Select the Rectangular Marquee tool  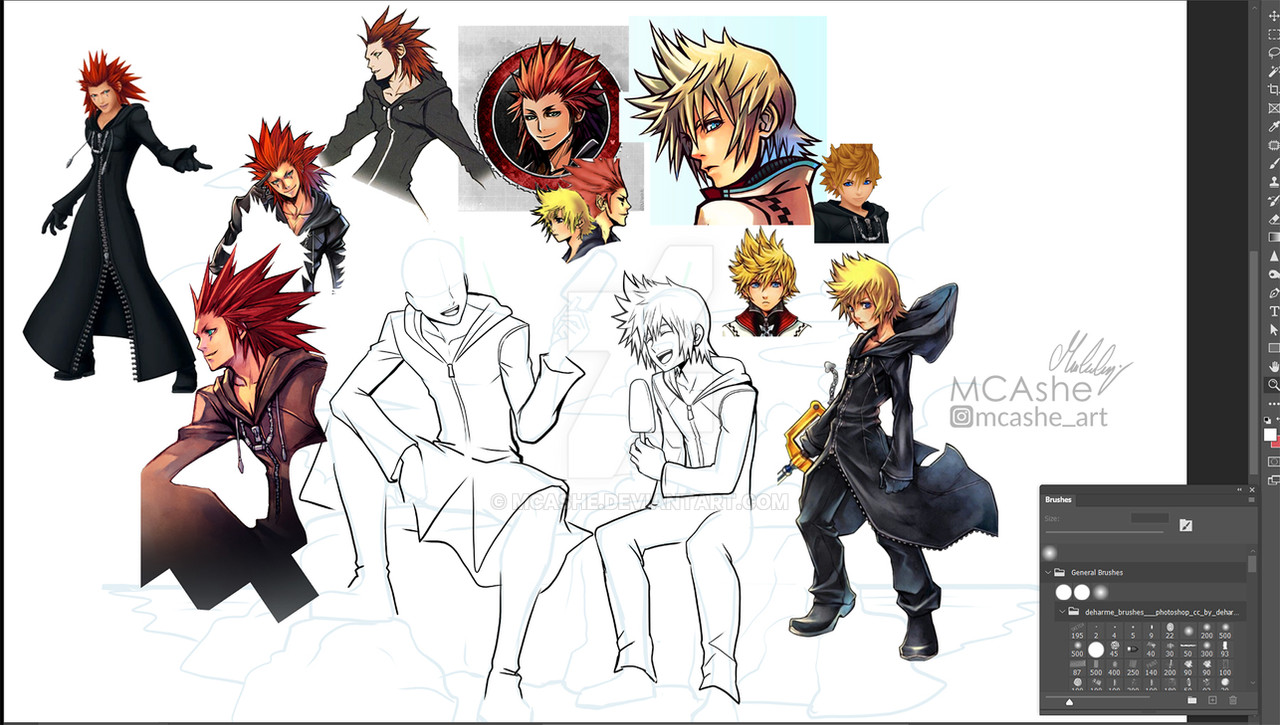point(1273,33)
